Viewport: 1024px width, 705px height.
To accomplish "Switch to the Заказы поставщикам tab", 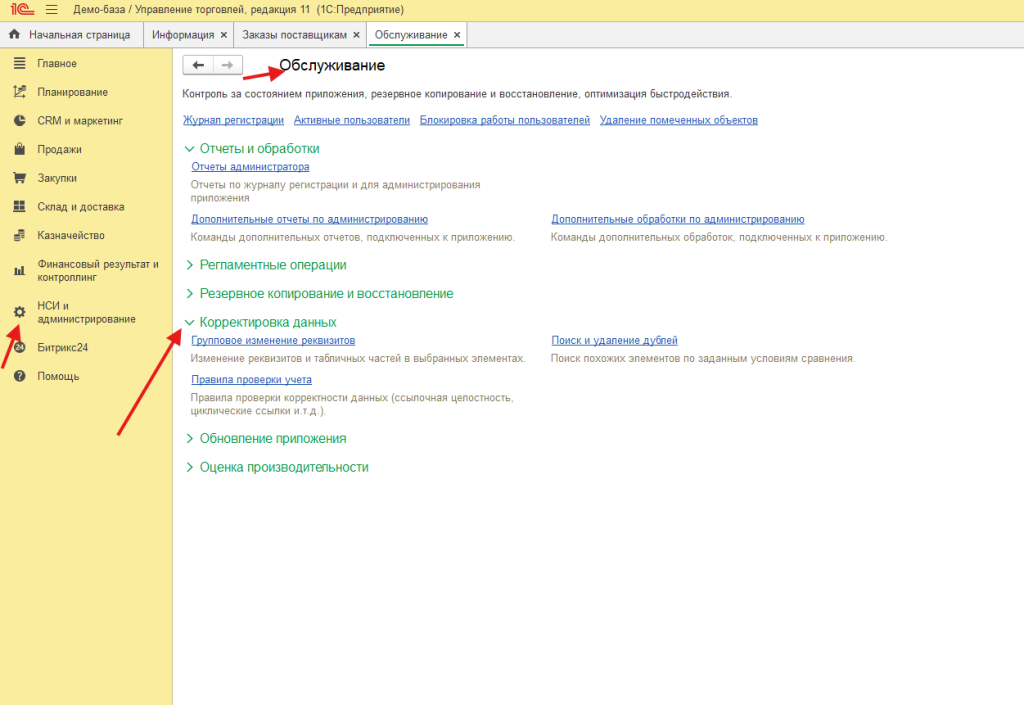I will point(294,35).
